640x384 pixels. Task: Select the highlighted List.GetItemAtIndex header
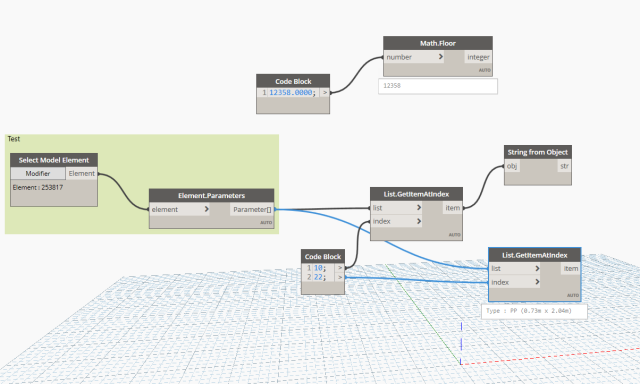[534, 255]
